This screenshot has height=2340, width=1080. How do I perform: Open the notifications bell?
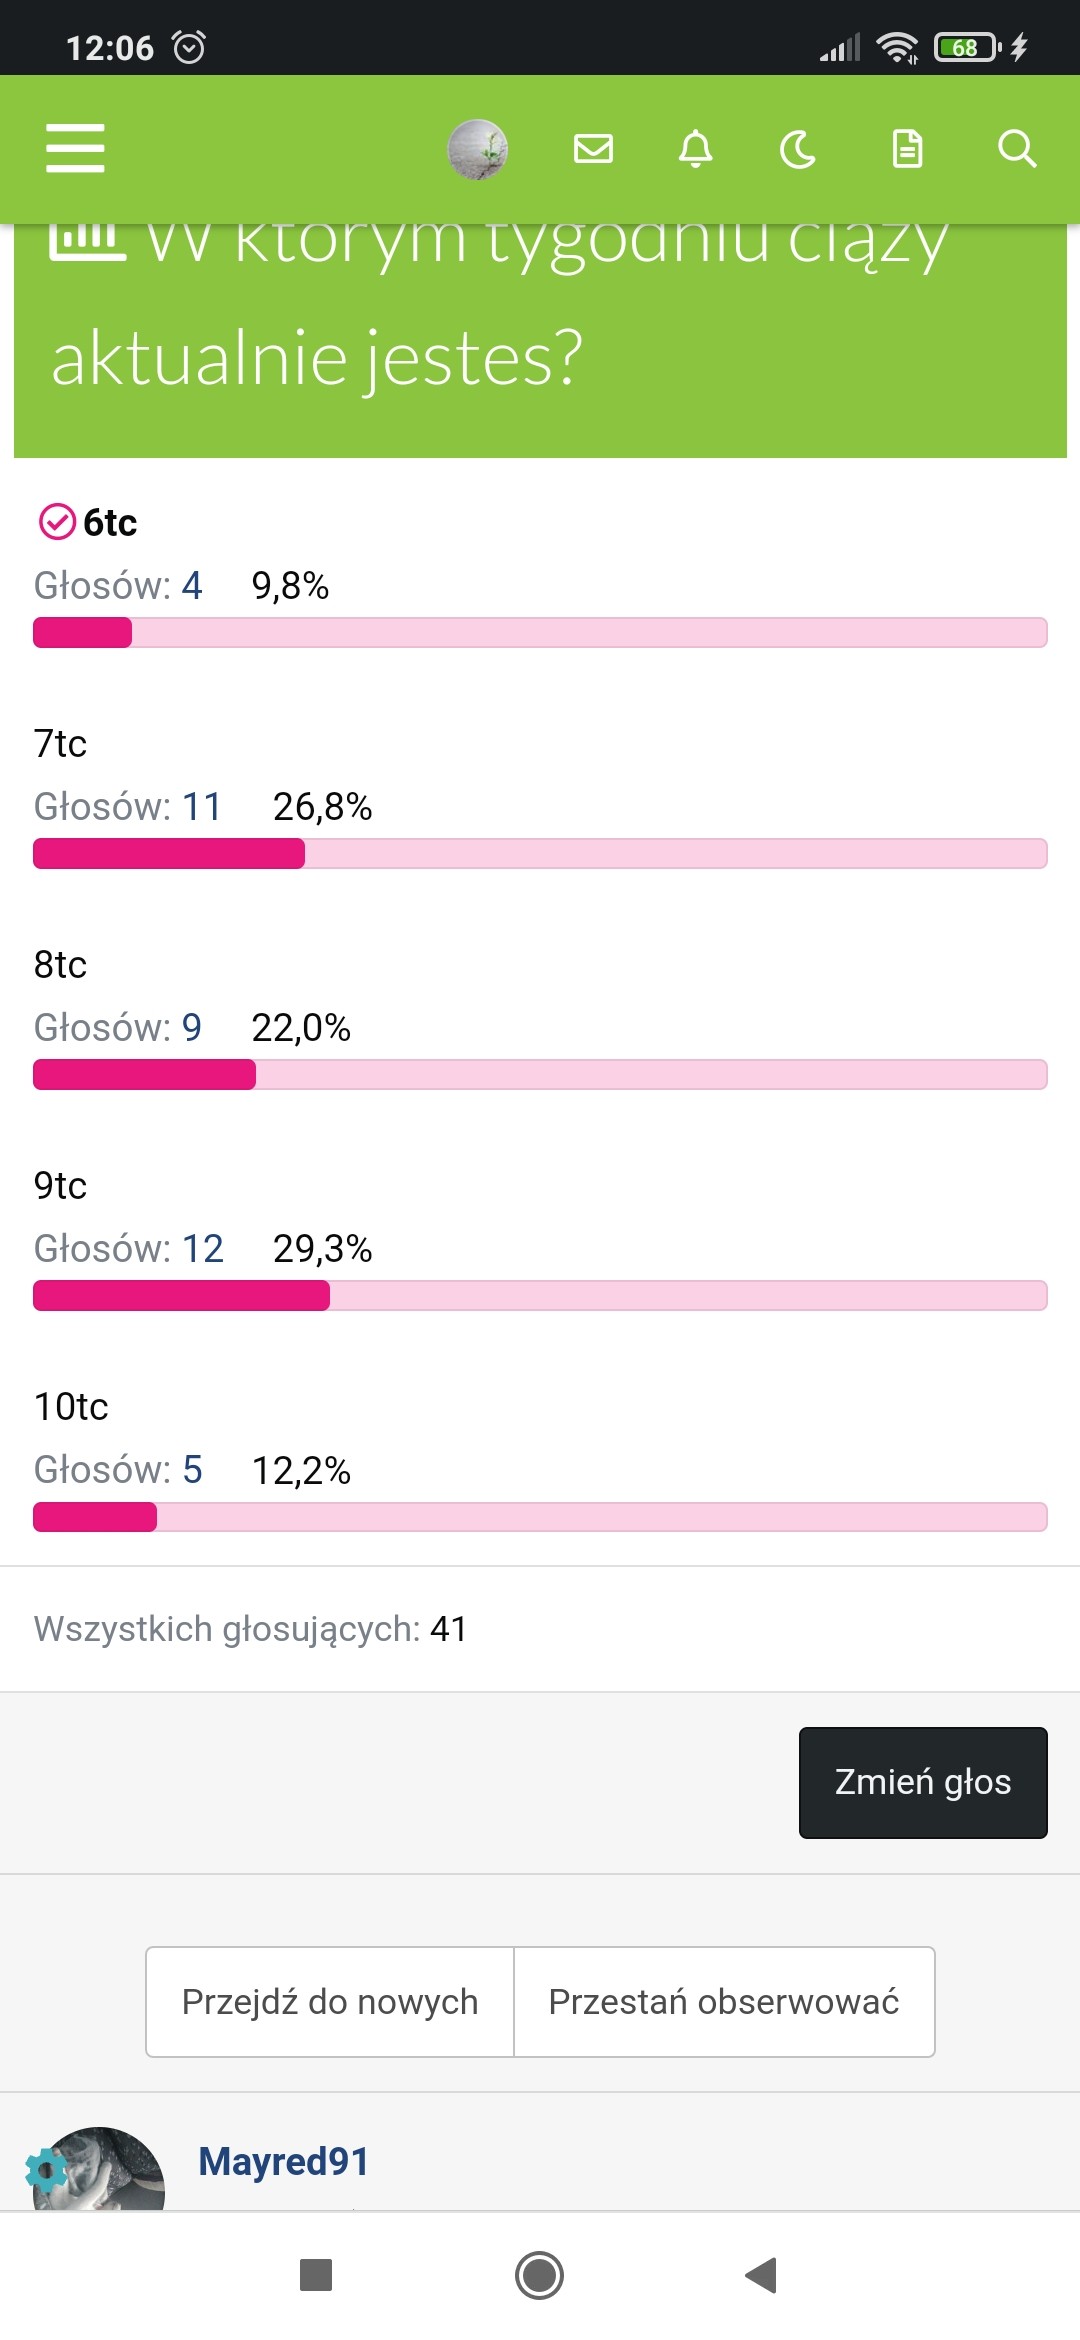696,149
